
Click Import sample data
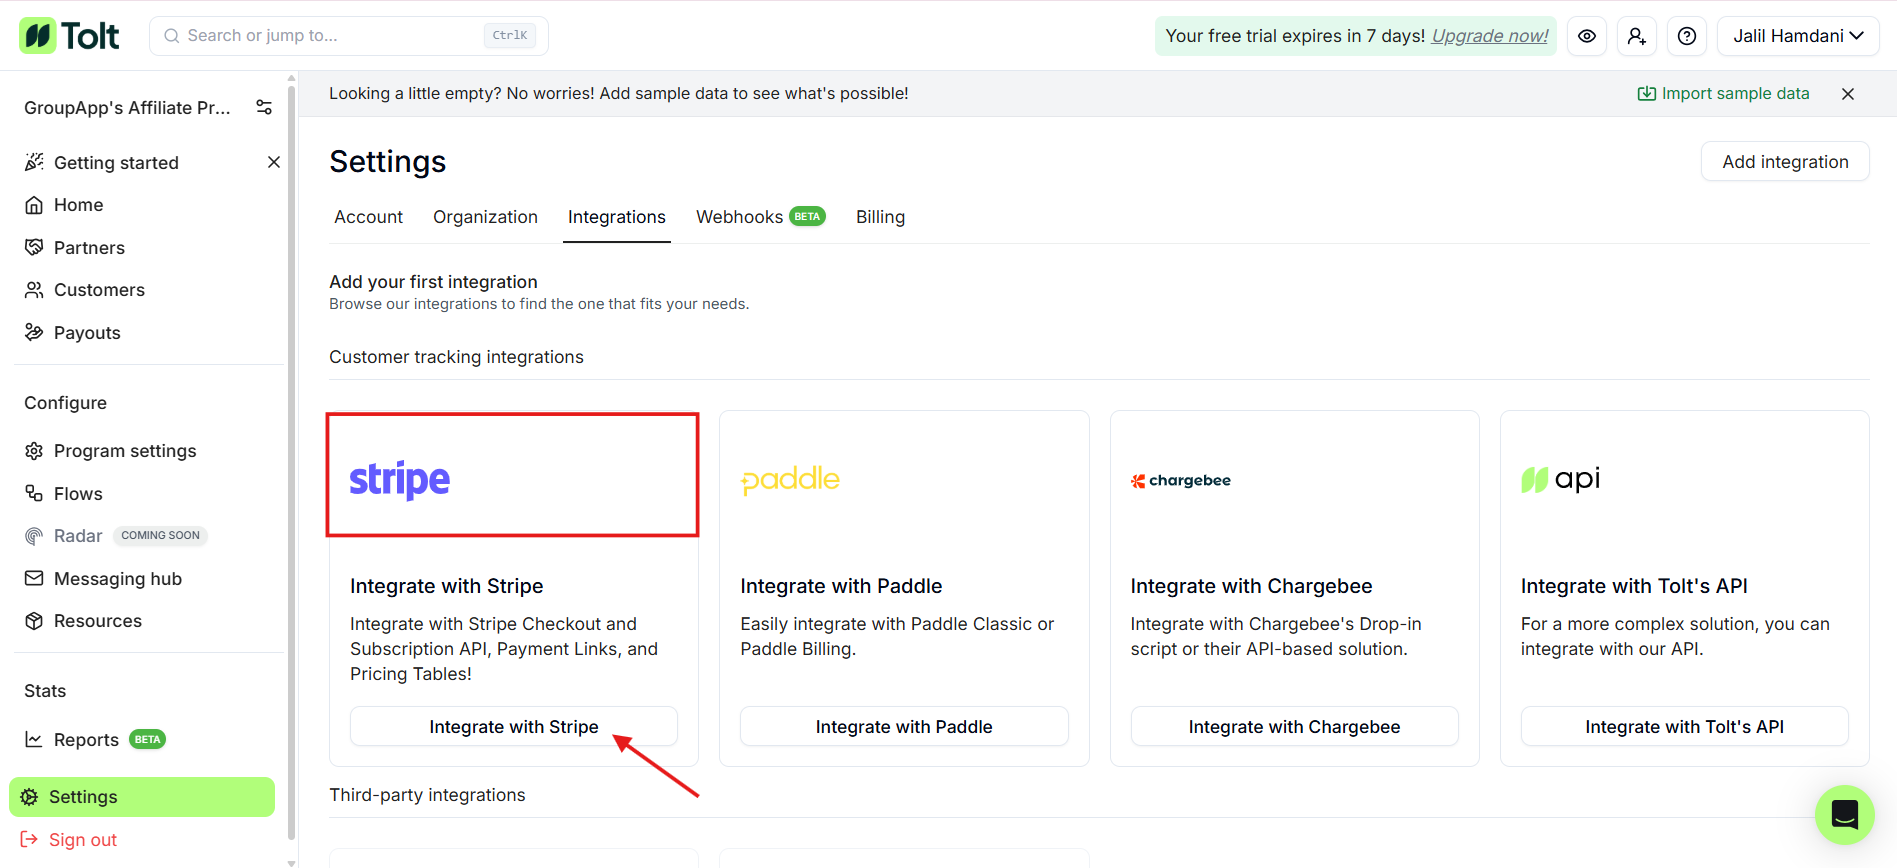tap(1724, 93)
